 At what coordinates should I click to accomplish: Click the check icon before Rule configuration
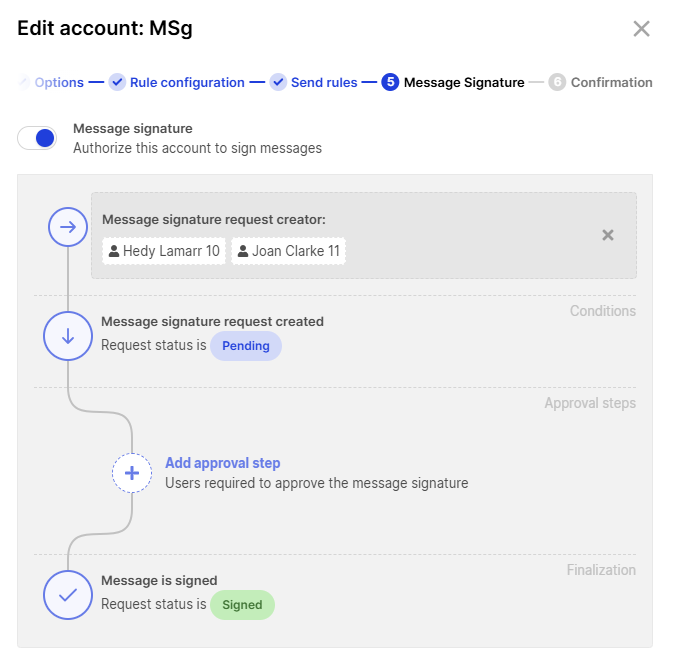click(x=117, y=82)
